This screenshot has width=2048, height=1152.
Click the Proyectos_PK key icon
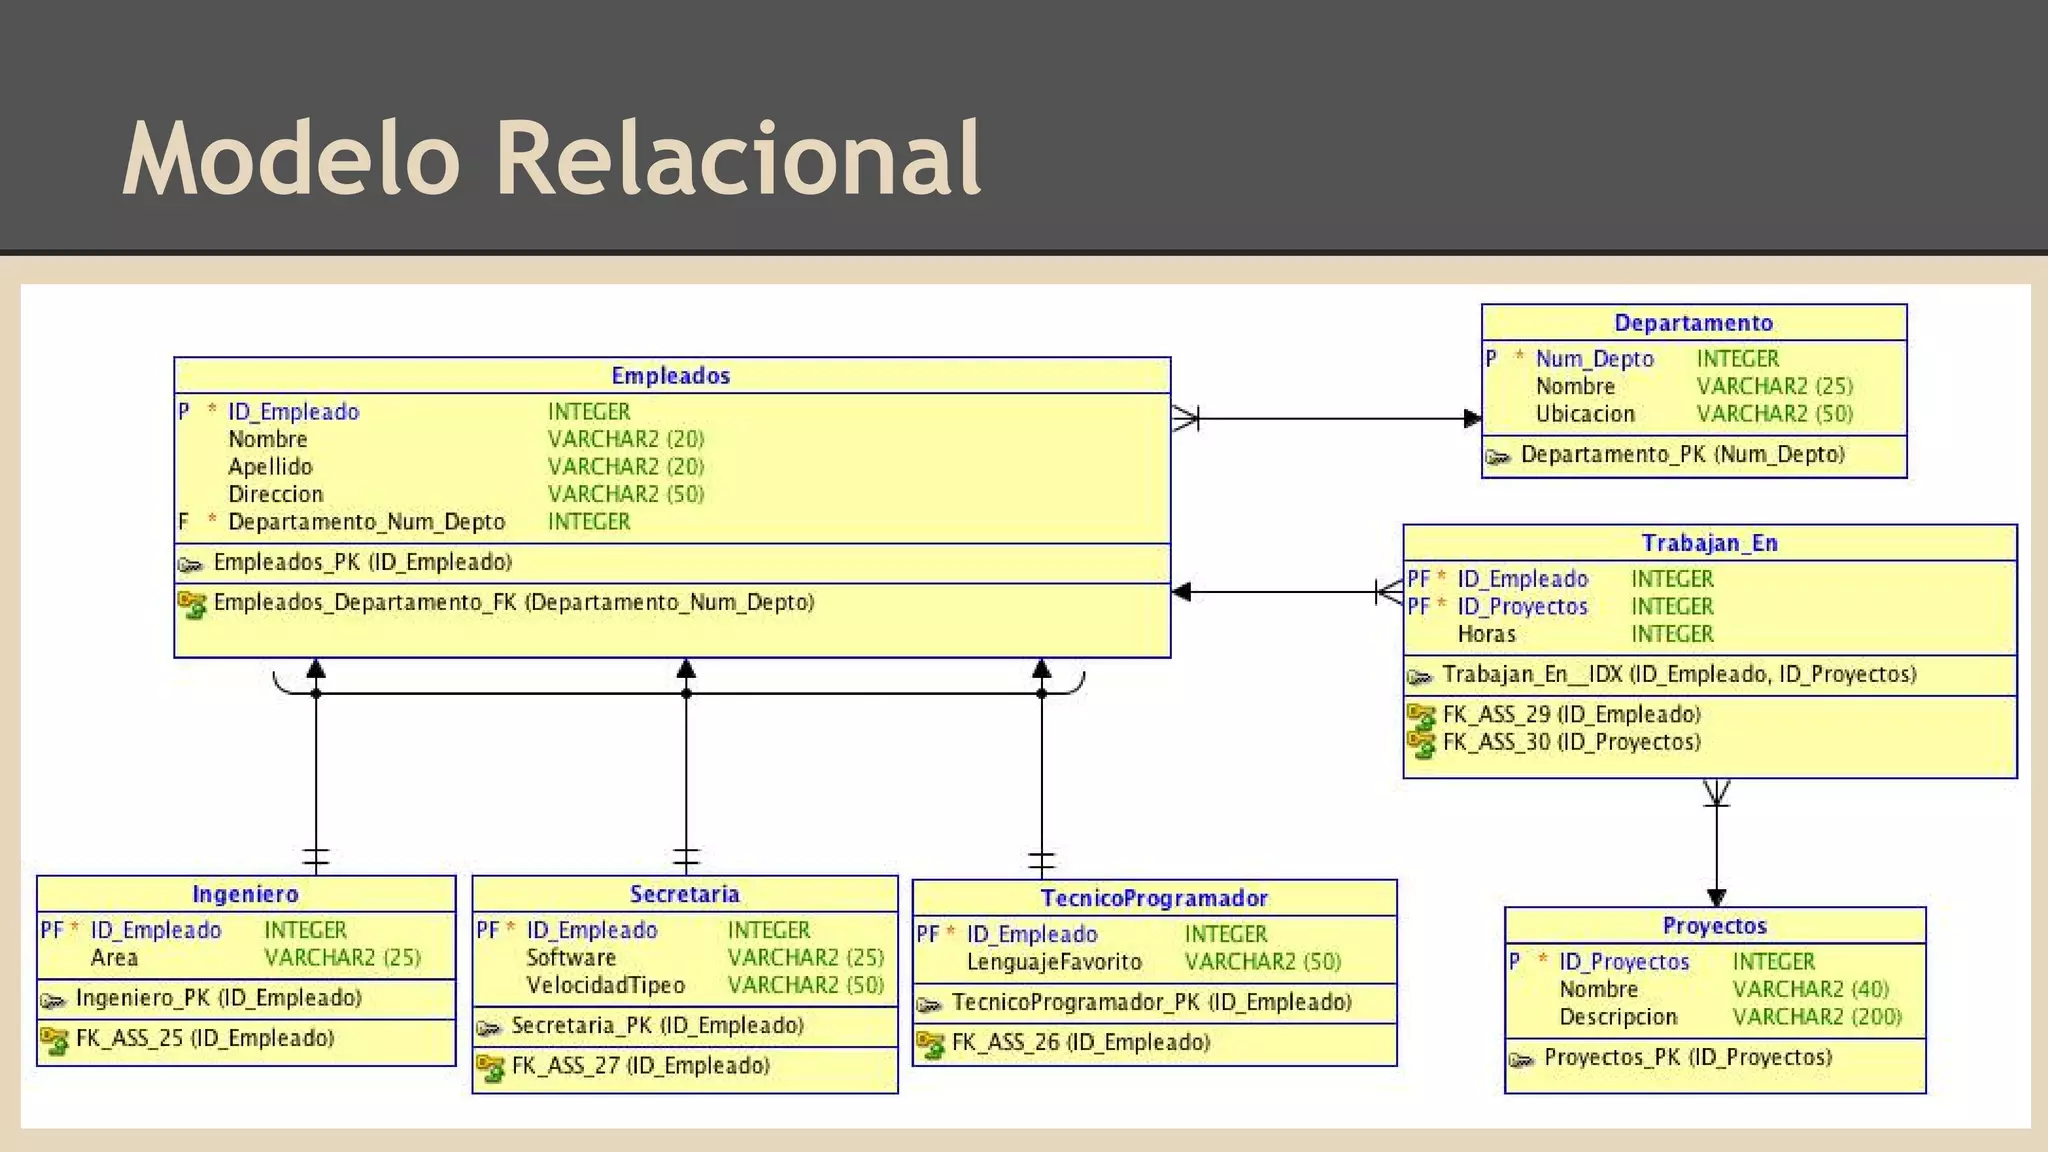pos(1521,1060)
